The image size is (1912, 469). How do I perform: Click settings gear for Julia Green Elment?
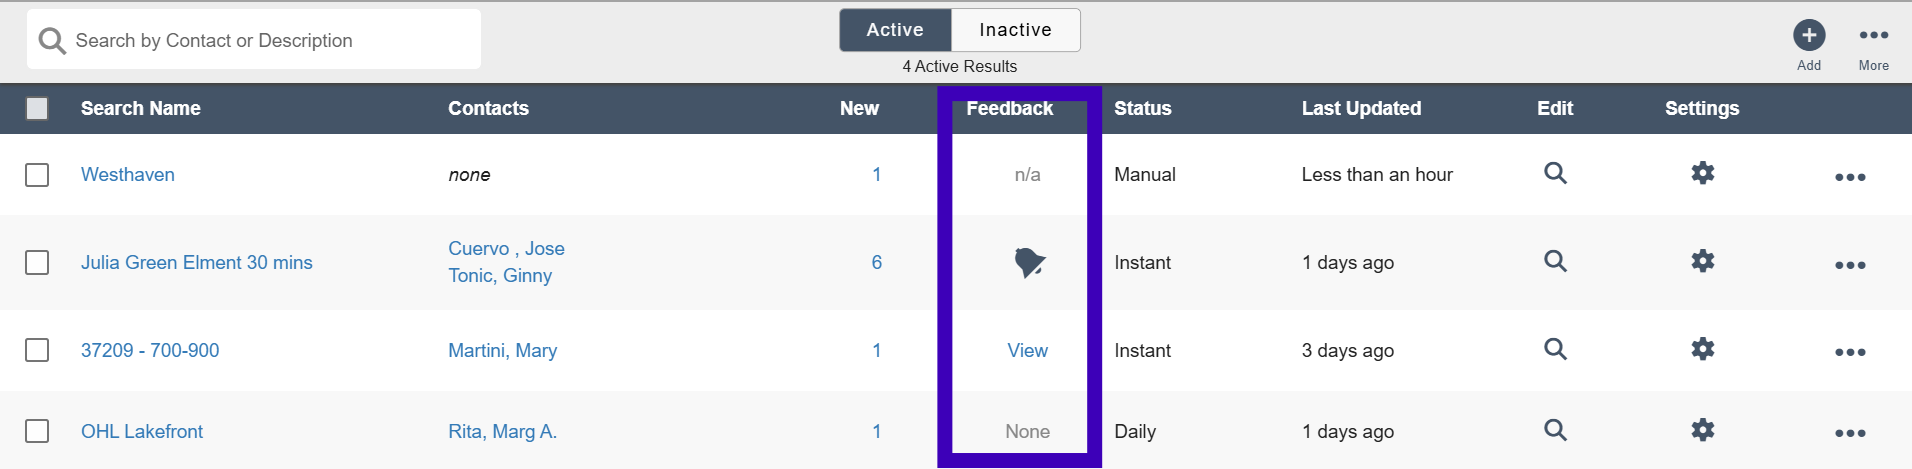pyautogui.click(x=1702, y=261)
